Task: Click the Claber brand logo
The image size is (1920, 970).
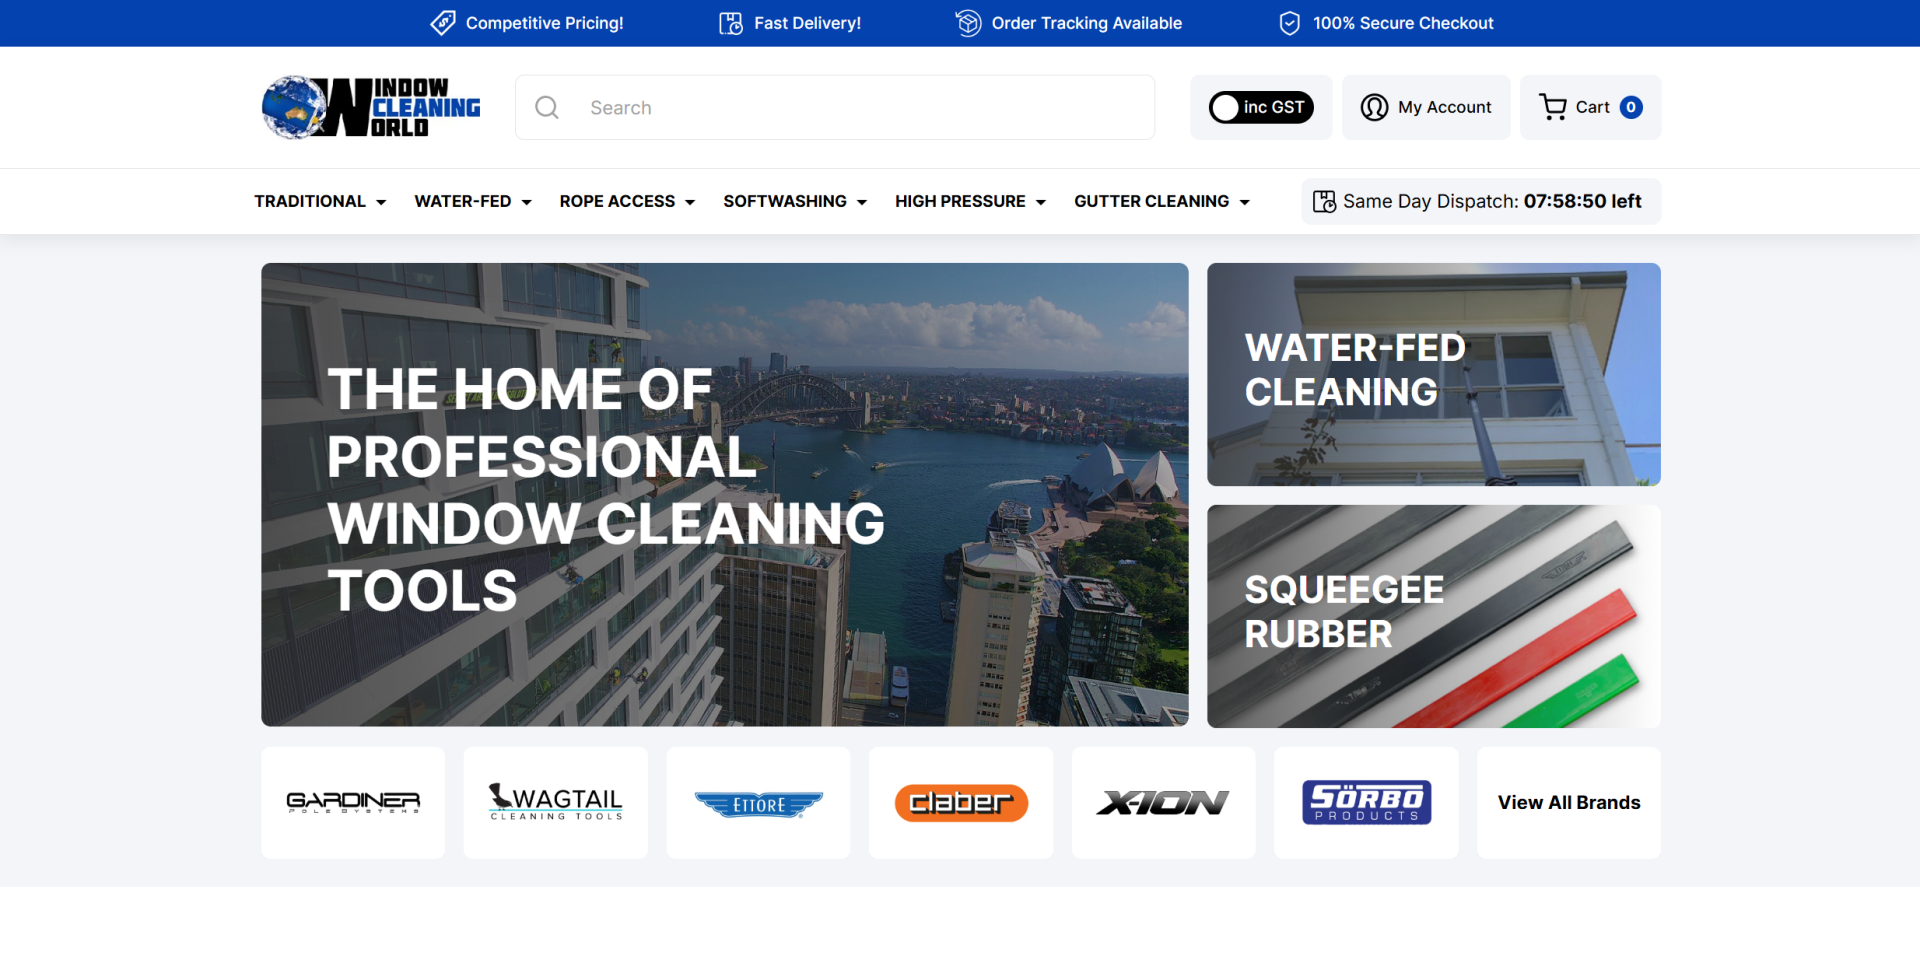Action: pyautogui.click(x=961, y=803)
